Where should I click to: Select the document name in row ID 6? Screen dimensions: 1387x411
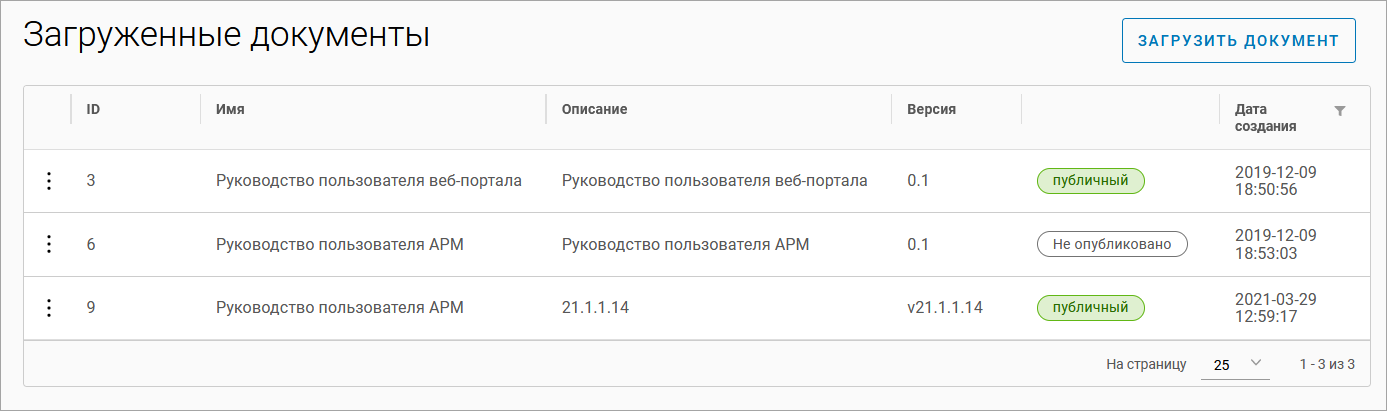340,245
